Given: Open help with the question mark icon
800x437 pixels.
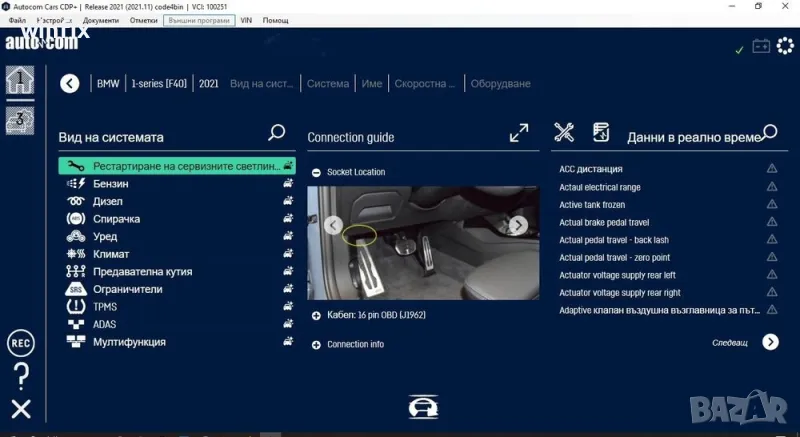Looking at the screenshot, I should coord(21,375).
